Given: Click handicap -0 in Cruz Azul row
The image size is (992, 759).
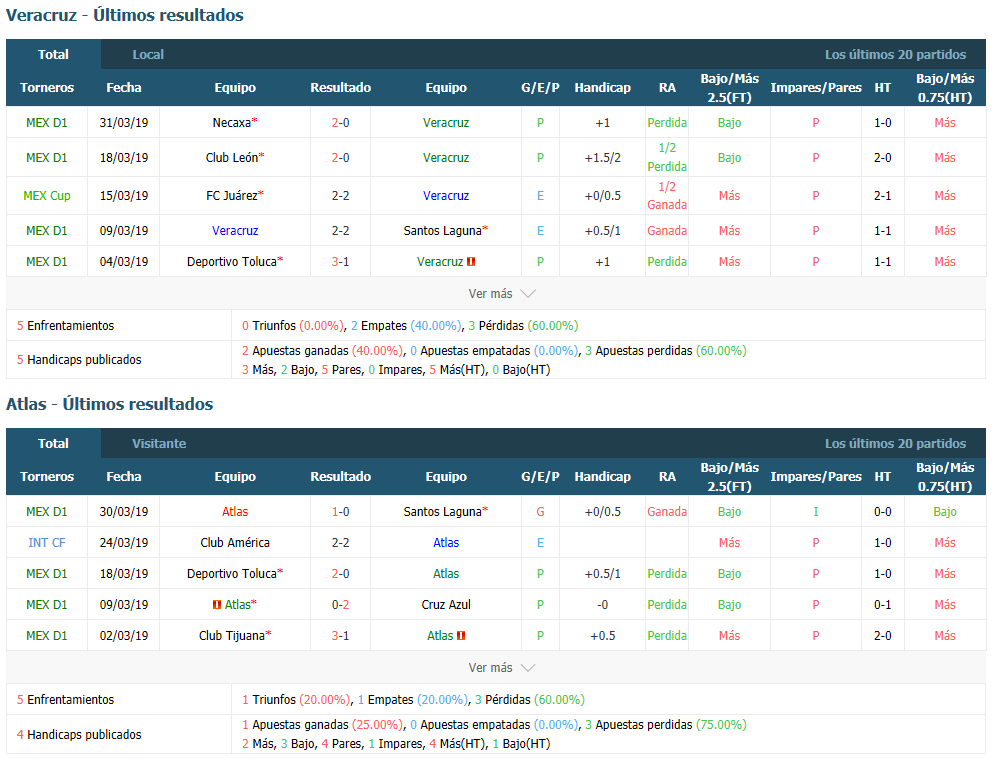Looking at the screenshot, I should [602, 605].
